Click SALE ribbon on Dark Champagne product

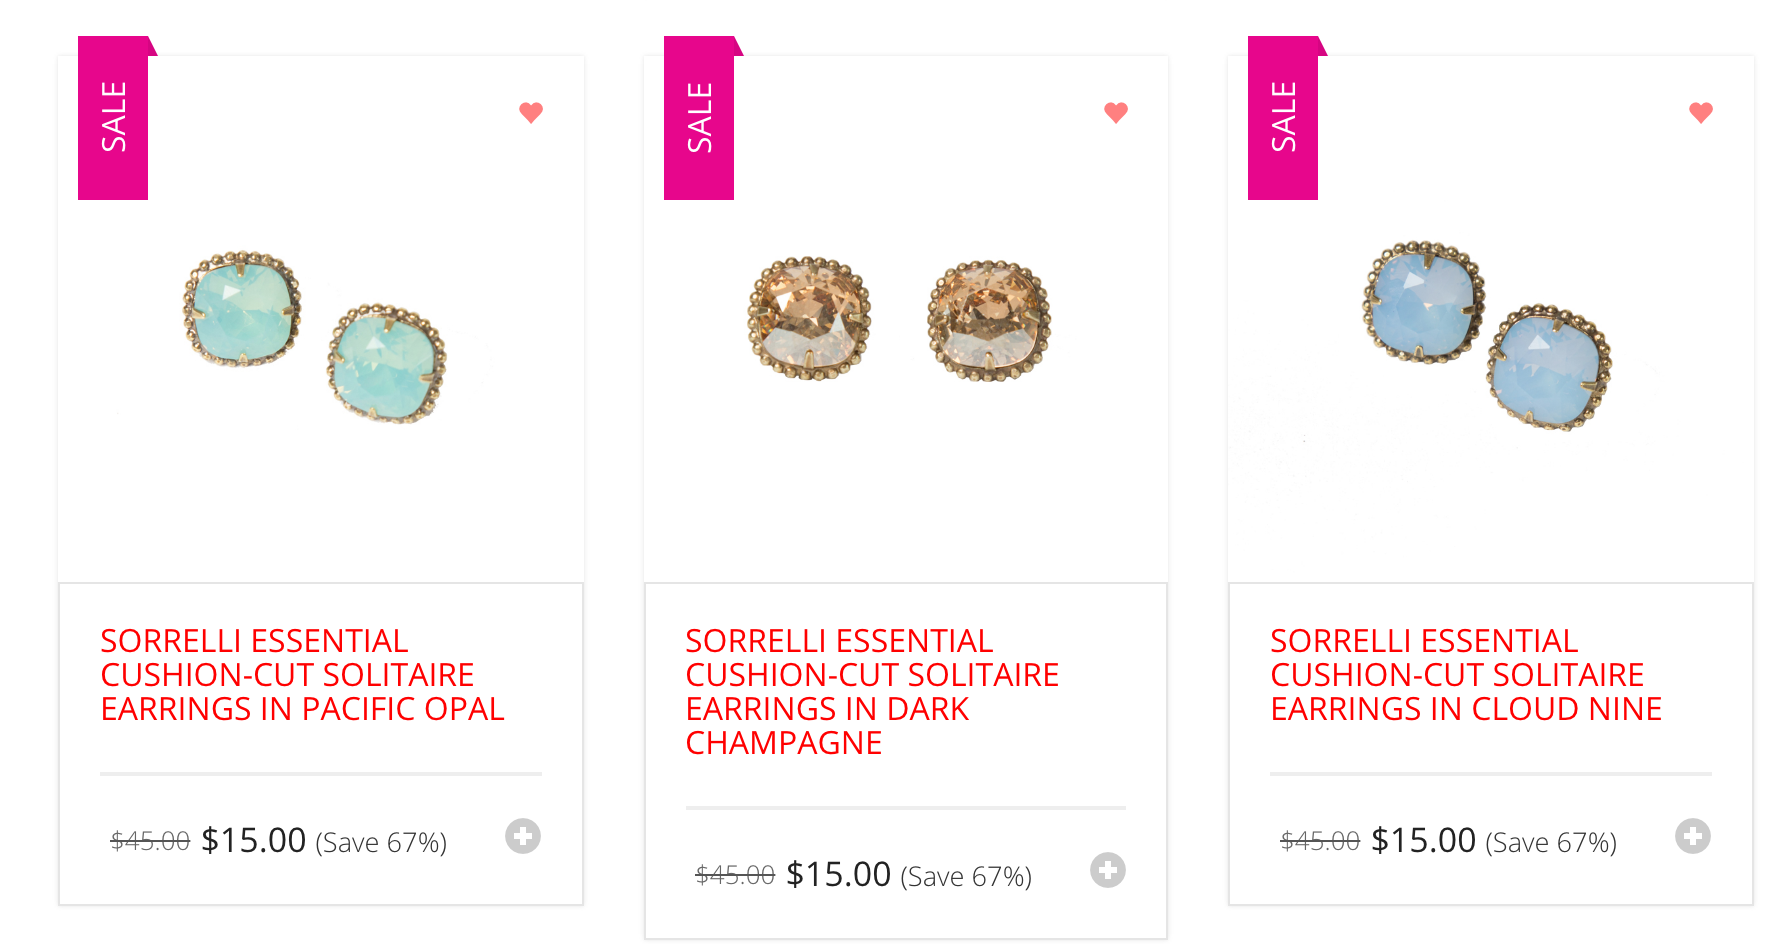pos(699,118)
